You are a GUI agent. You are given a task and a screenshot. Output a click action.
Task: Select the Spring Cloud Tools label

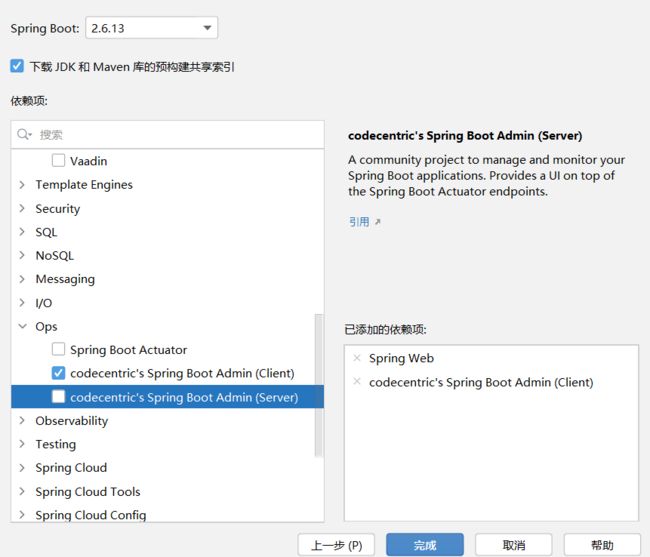(88, 492)
